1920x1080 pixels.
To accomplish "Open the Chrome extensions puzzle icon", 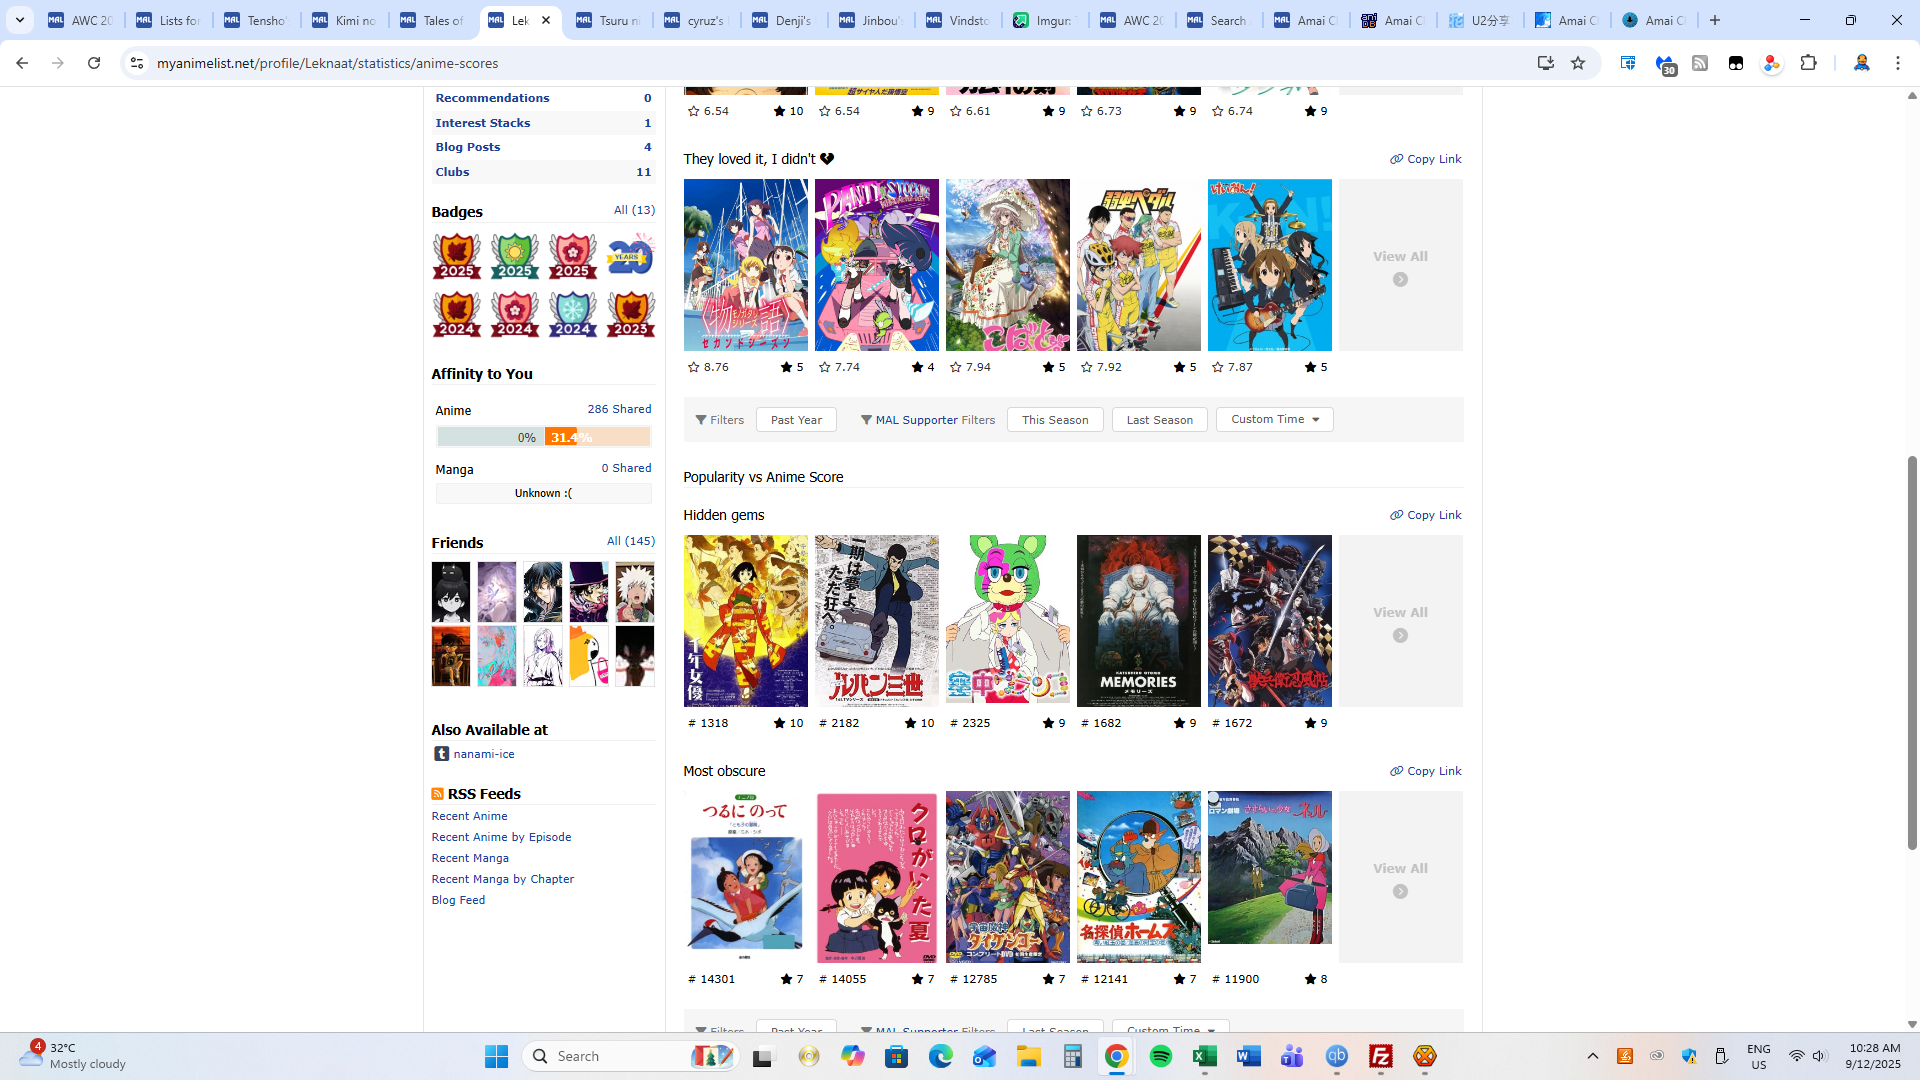I will (x=1808, y=63).
